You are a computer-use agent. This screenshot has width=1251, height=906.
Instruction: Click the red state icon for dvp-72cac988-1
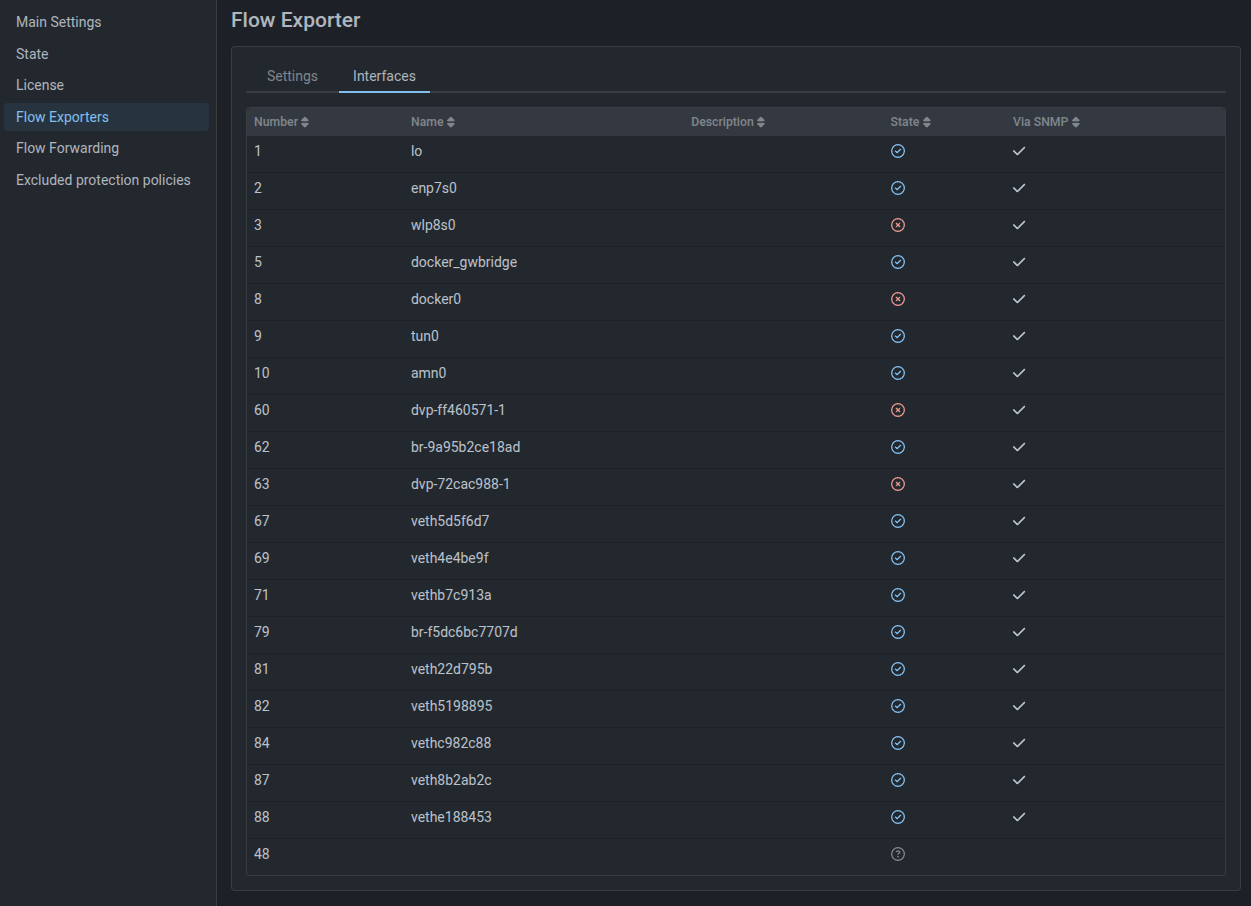pos(897,484)
